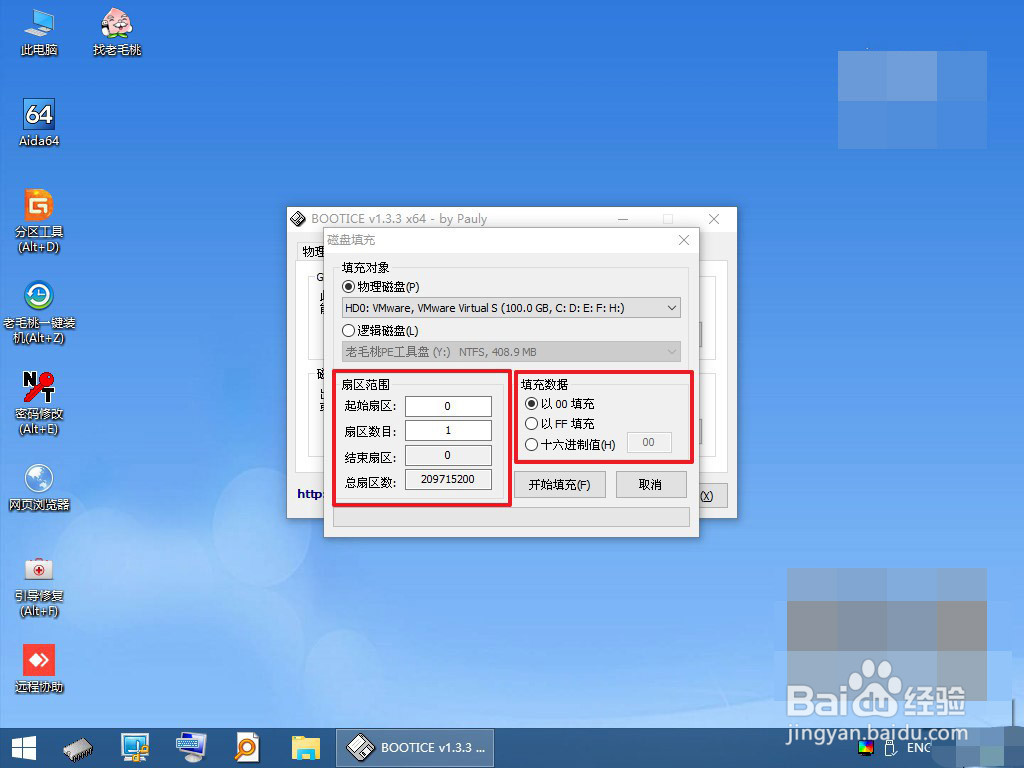
Task: Open the on-screen keyboard taskbar icon
Action: (191, 748)
